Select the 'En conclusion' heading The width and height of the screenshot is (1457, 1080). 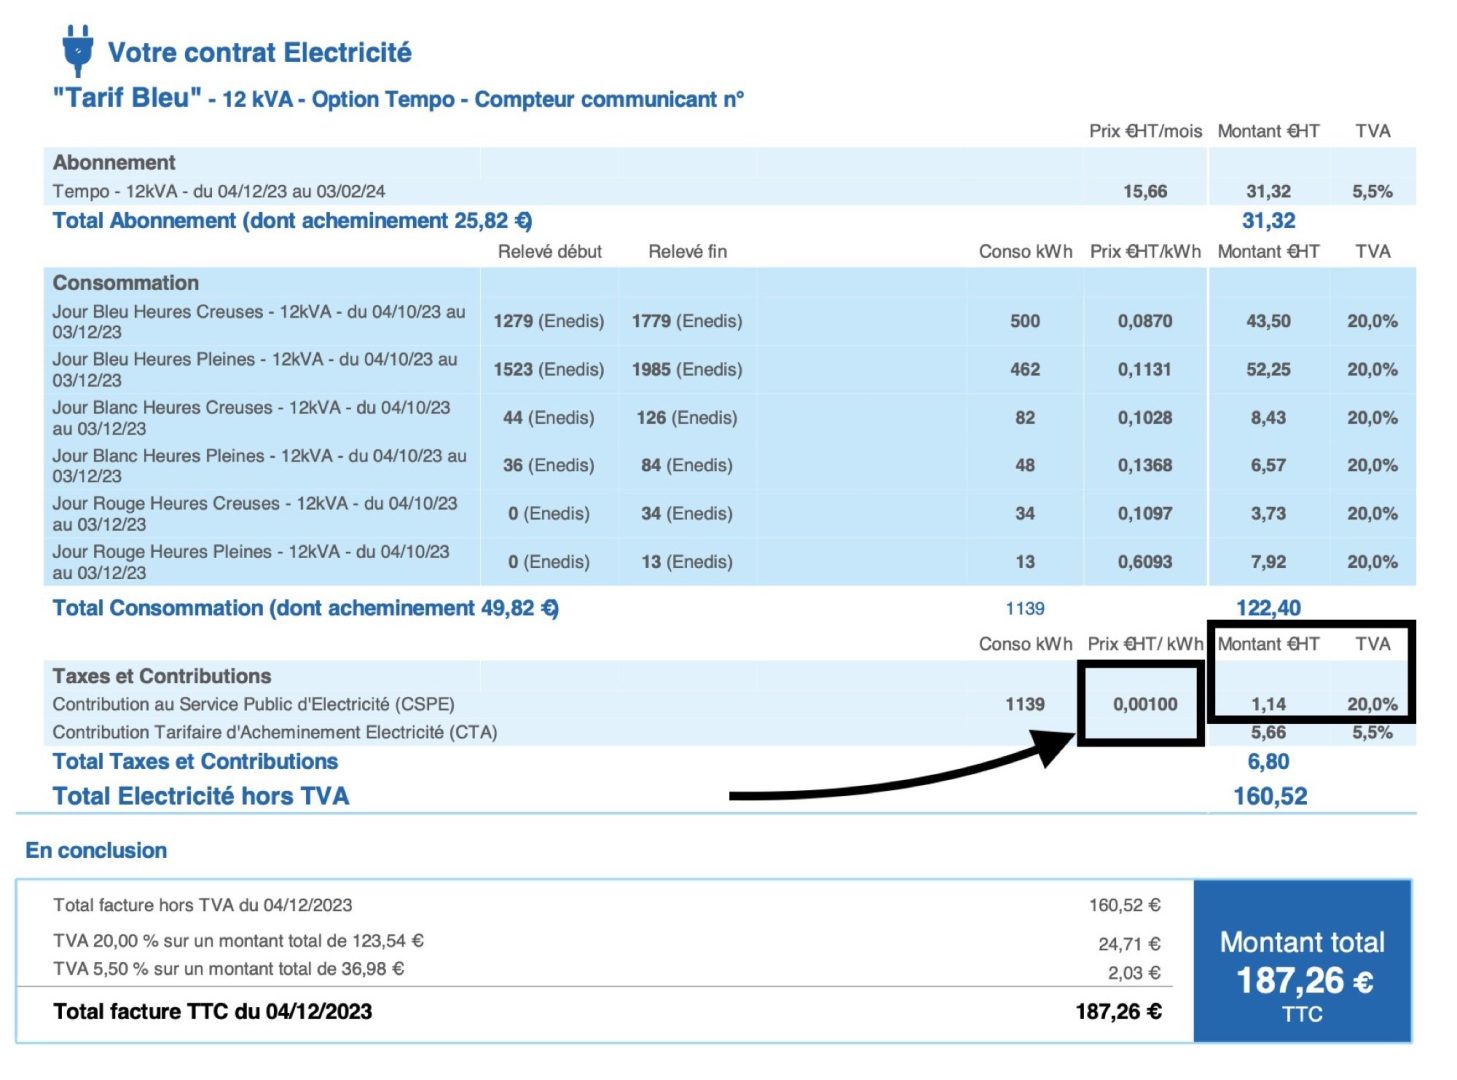[96, 851]
